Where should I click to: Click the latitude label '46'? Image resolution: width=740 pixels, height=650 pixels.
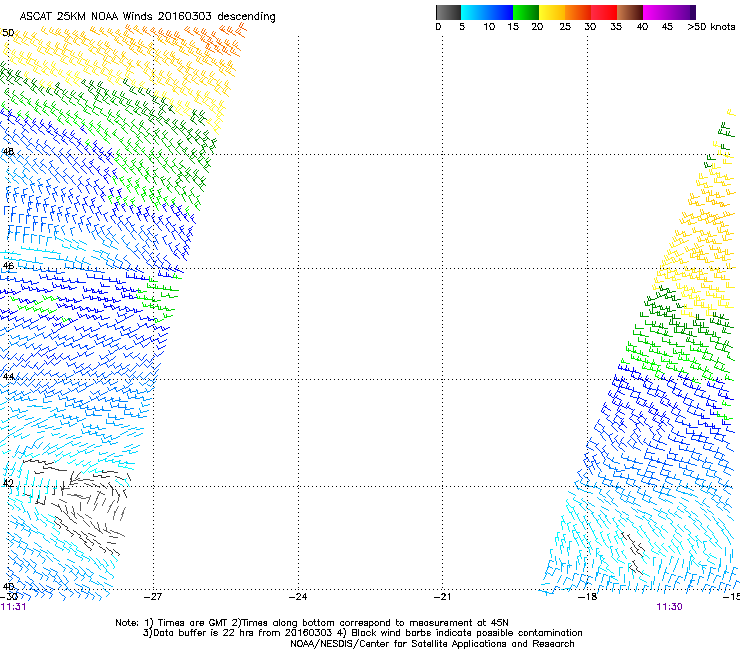pos(8,266)
